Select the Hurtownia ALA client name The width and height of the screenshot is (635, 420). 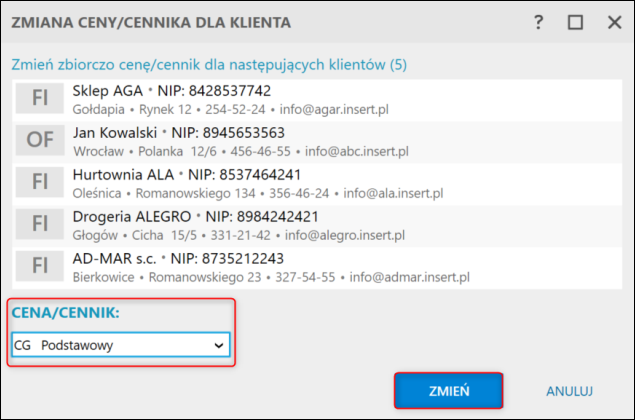point(123,175)
